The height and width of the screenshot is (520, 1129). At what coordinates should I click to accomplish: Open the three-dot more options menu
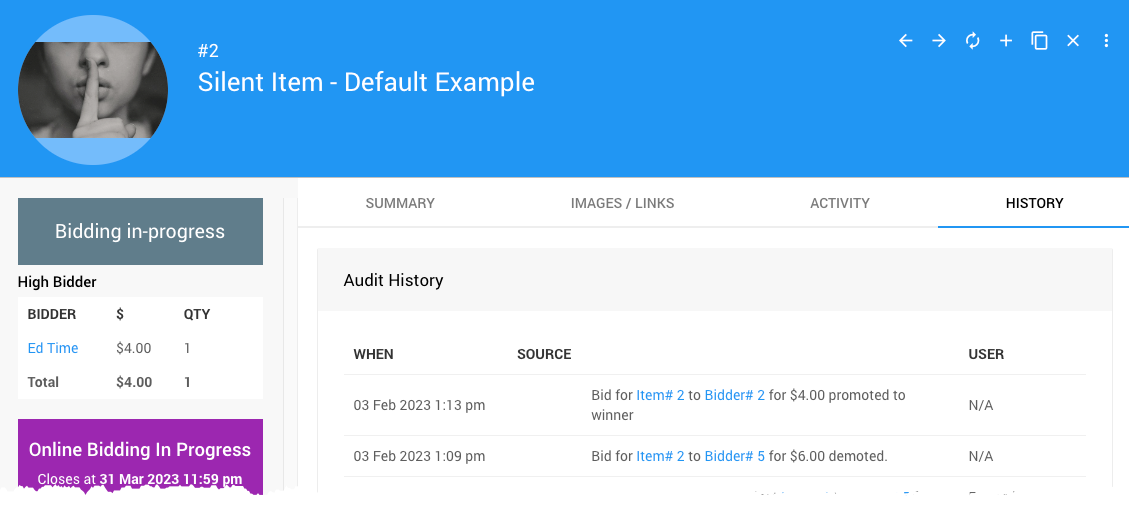click(1106, 41)
